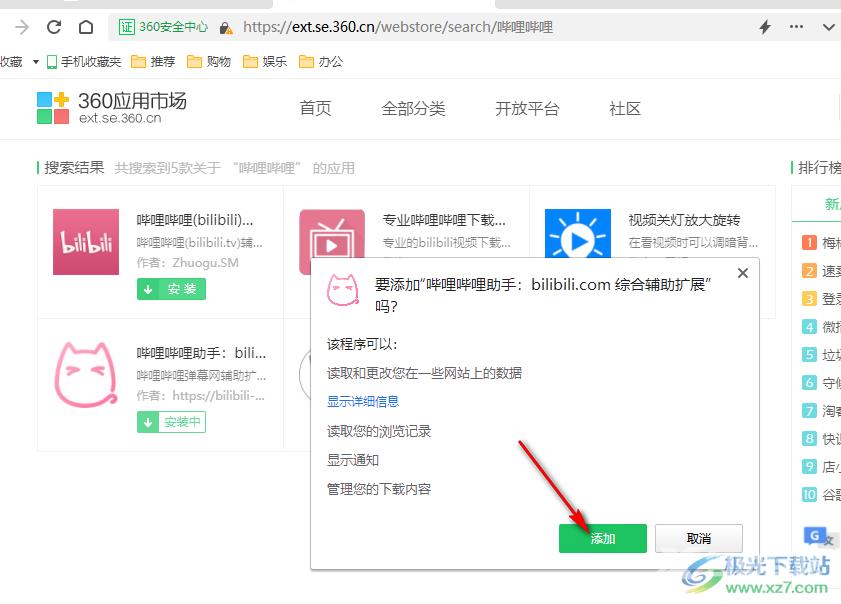Viewport: 841px width, 604px height.
Task: Click the cat icon in the dialog
Action: coord(343,290)
